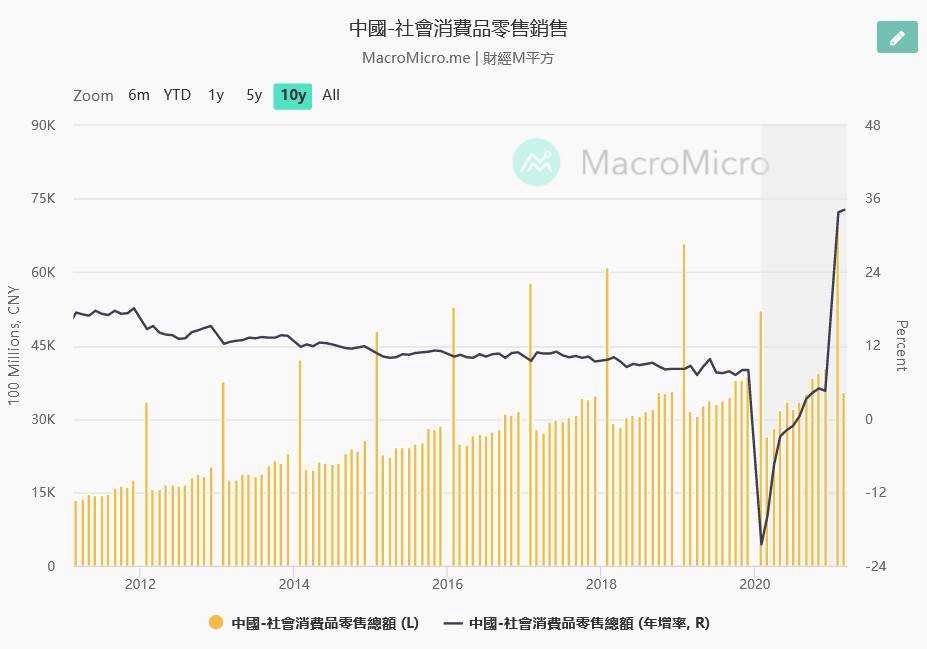Click the growth line peak in 2021

(845, 210)
